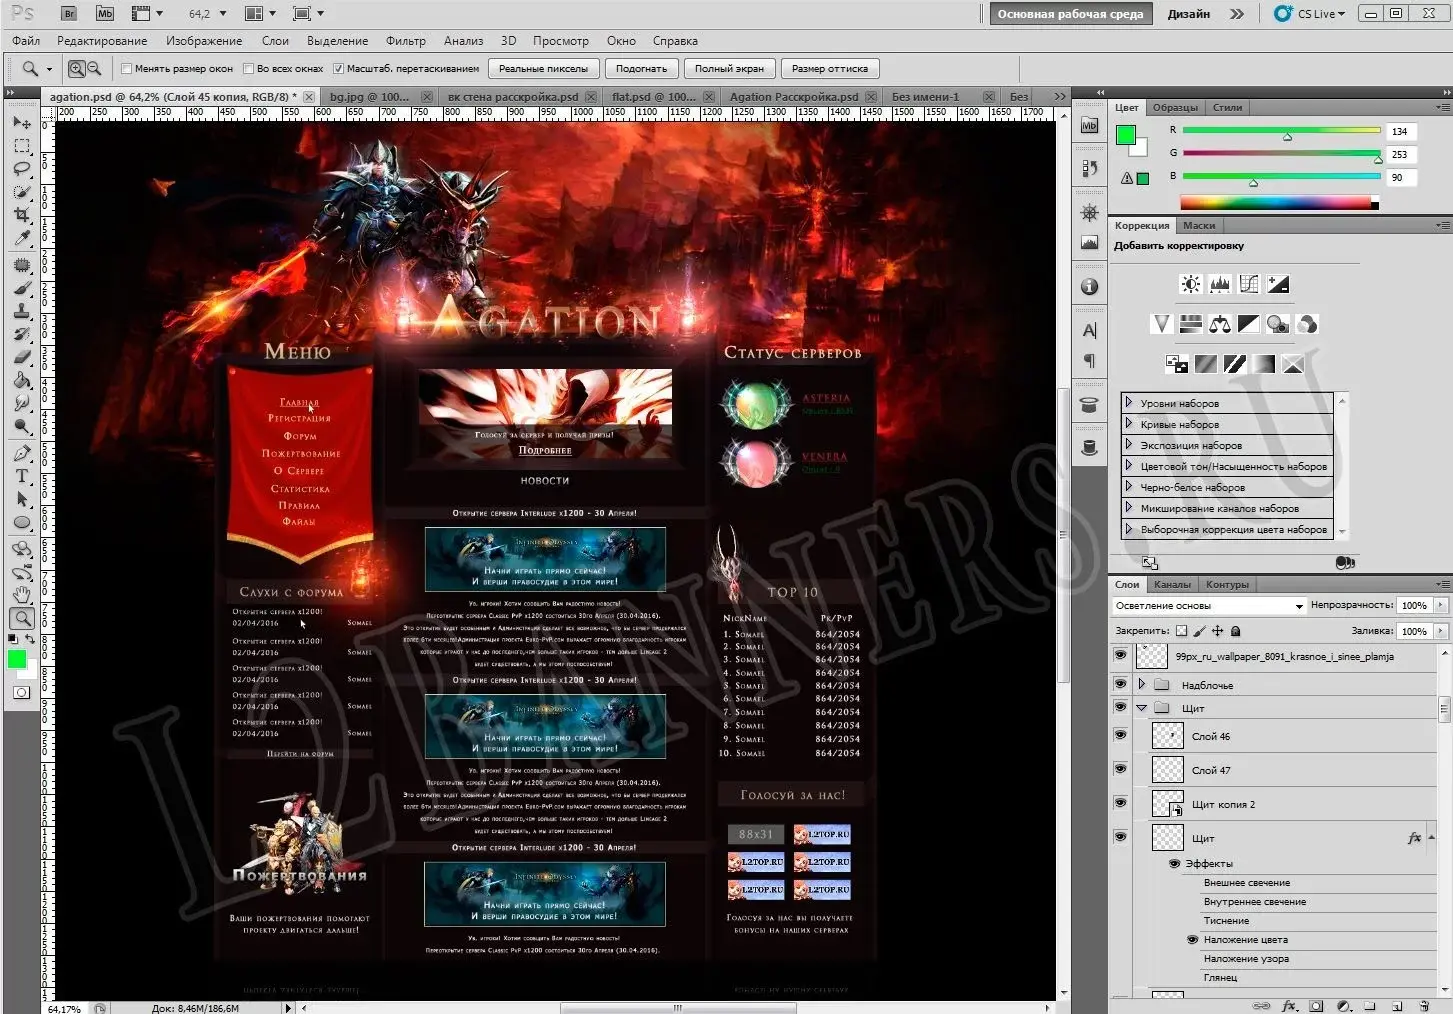This screenshot has width=1453, height=1014.
Task: Select the Pen tool
Action: point(22,453)
